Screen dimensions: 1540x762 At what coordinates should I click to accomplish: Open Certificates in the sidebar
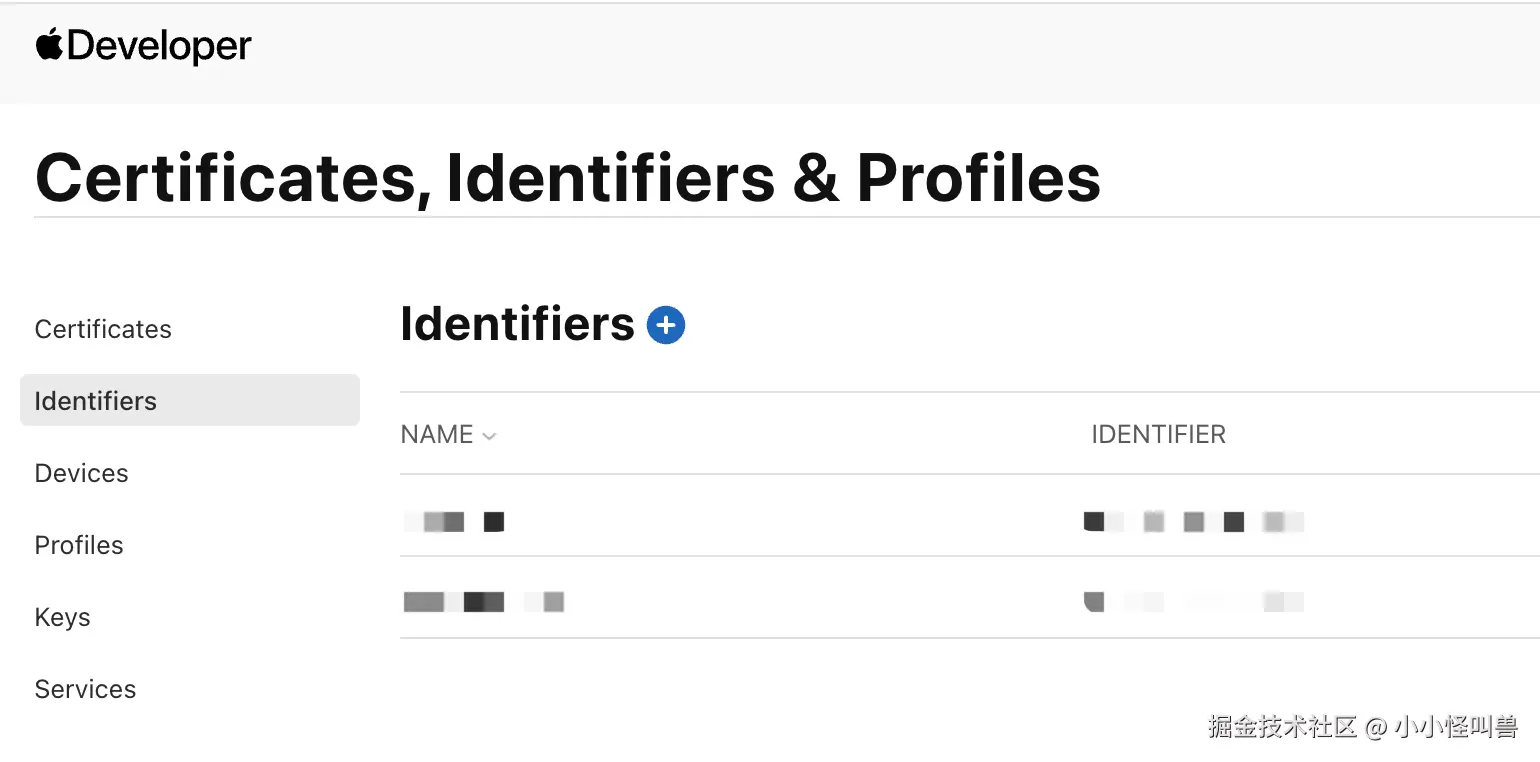(x=103, y=329)
